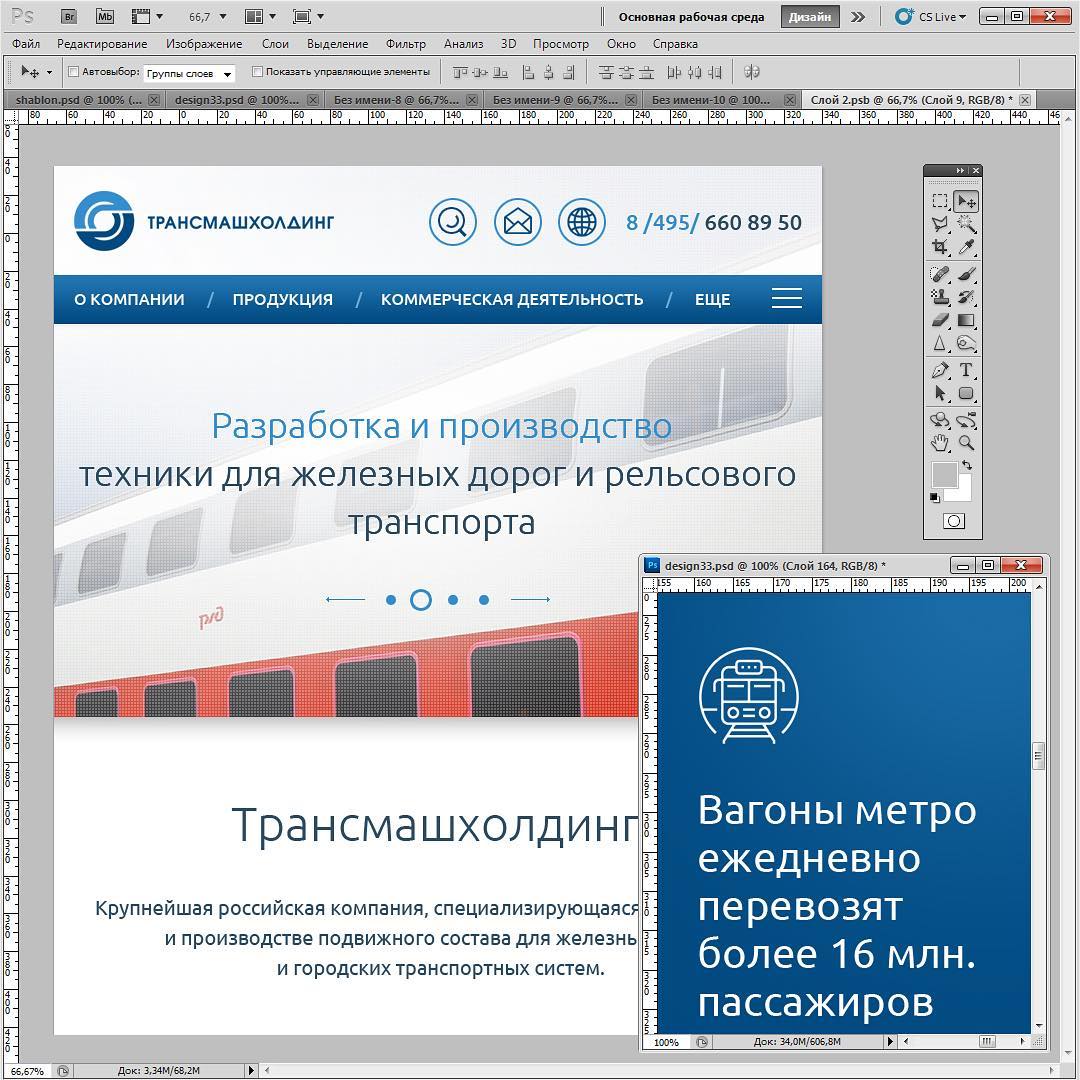Select the Magic Wand tool
1080x1080 pixels.
click(966, 224)
